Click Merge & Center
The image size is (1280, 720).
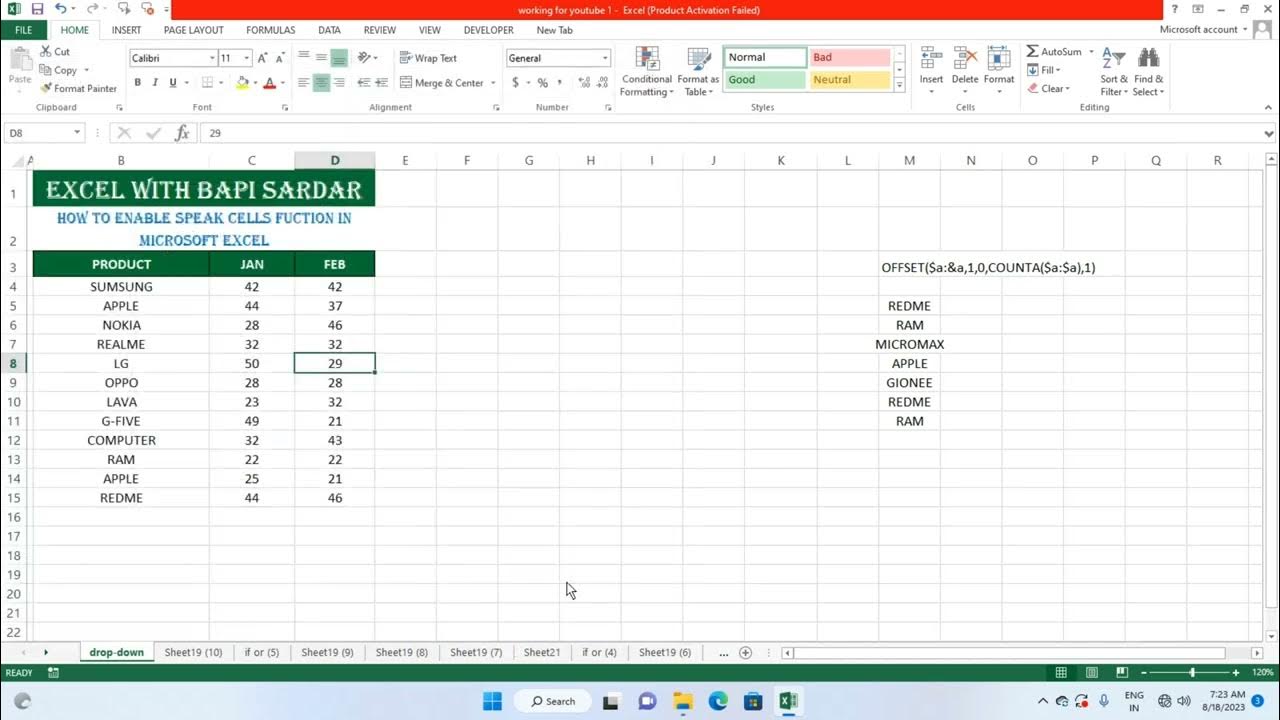442,83
